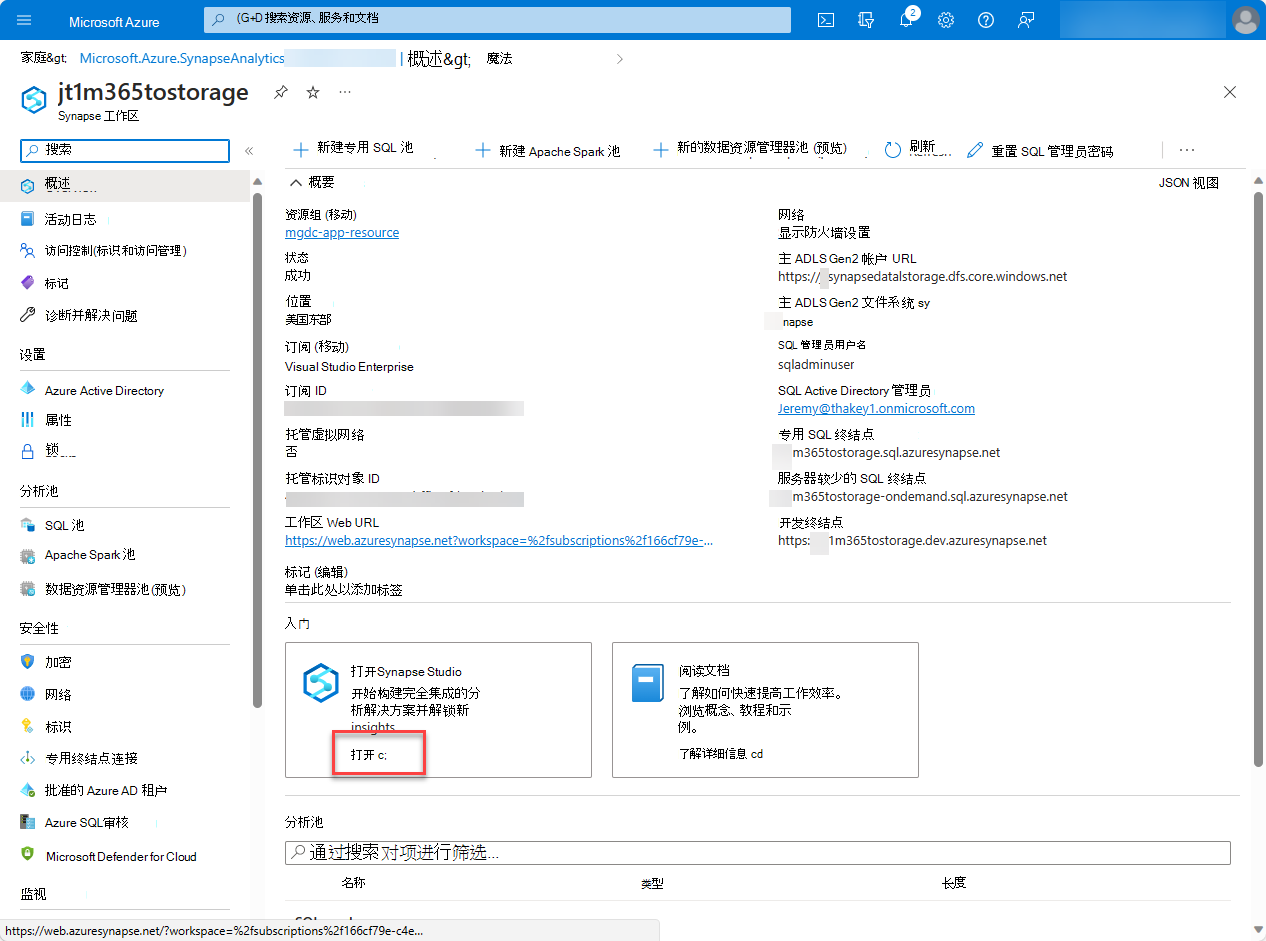
Task: Open Cloud Shell from the top bar
Action: (x=826, y=20)
